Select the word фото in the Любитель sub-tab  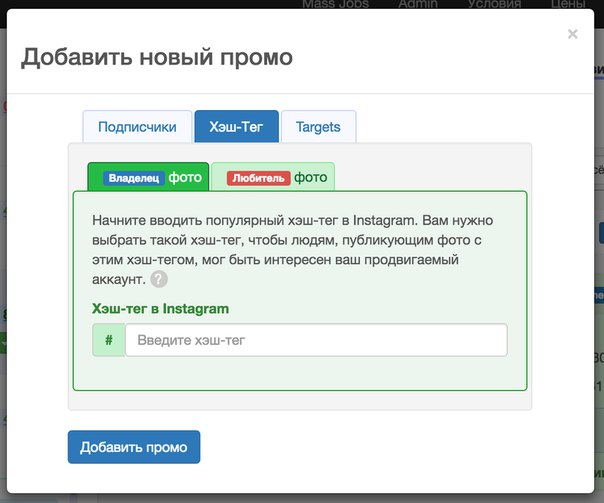[310, 178]
